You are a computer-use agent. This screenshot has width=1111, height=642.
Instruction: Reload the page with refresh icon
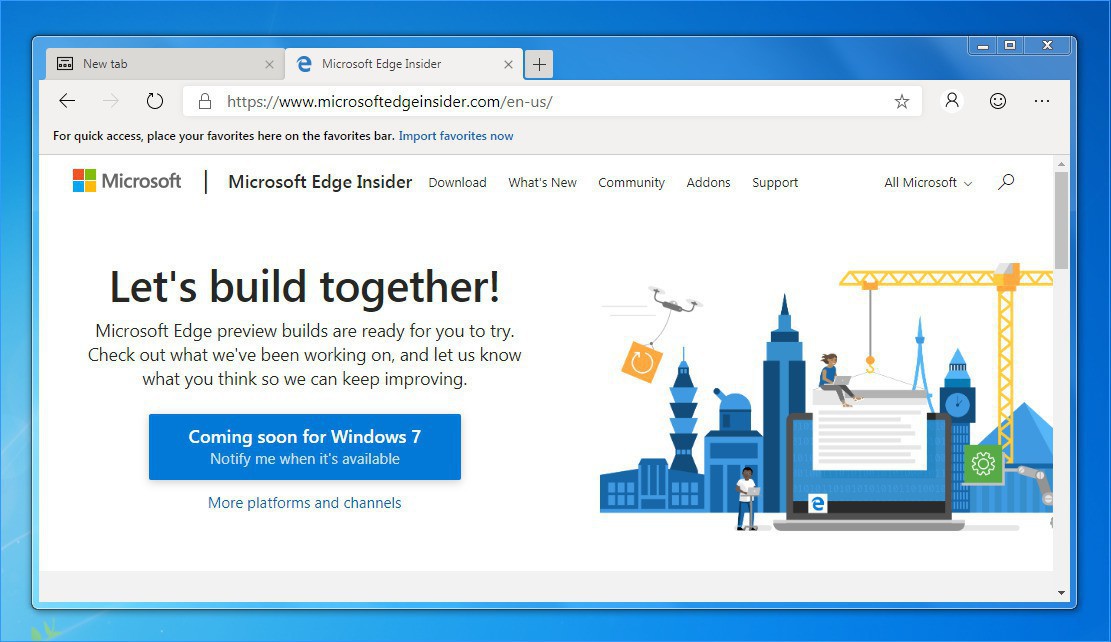point(154,101)
